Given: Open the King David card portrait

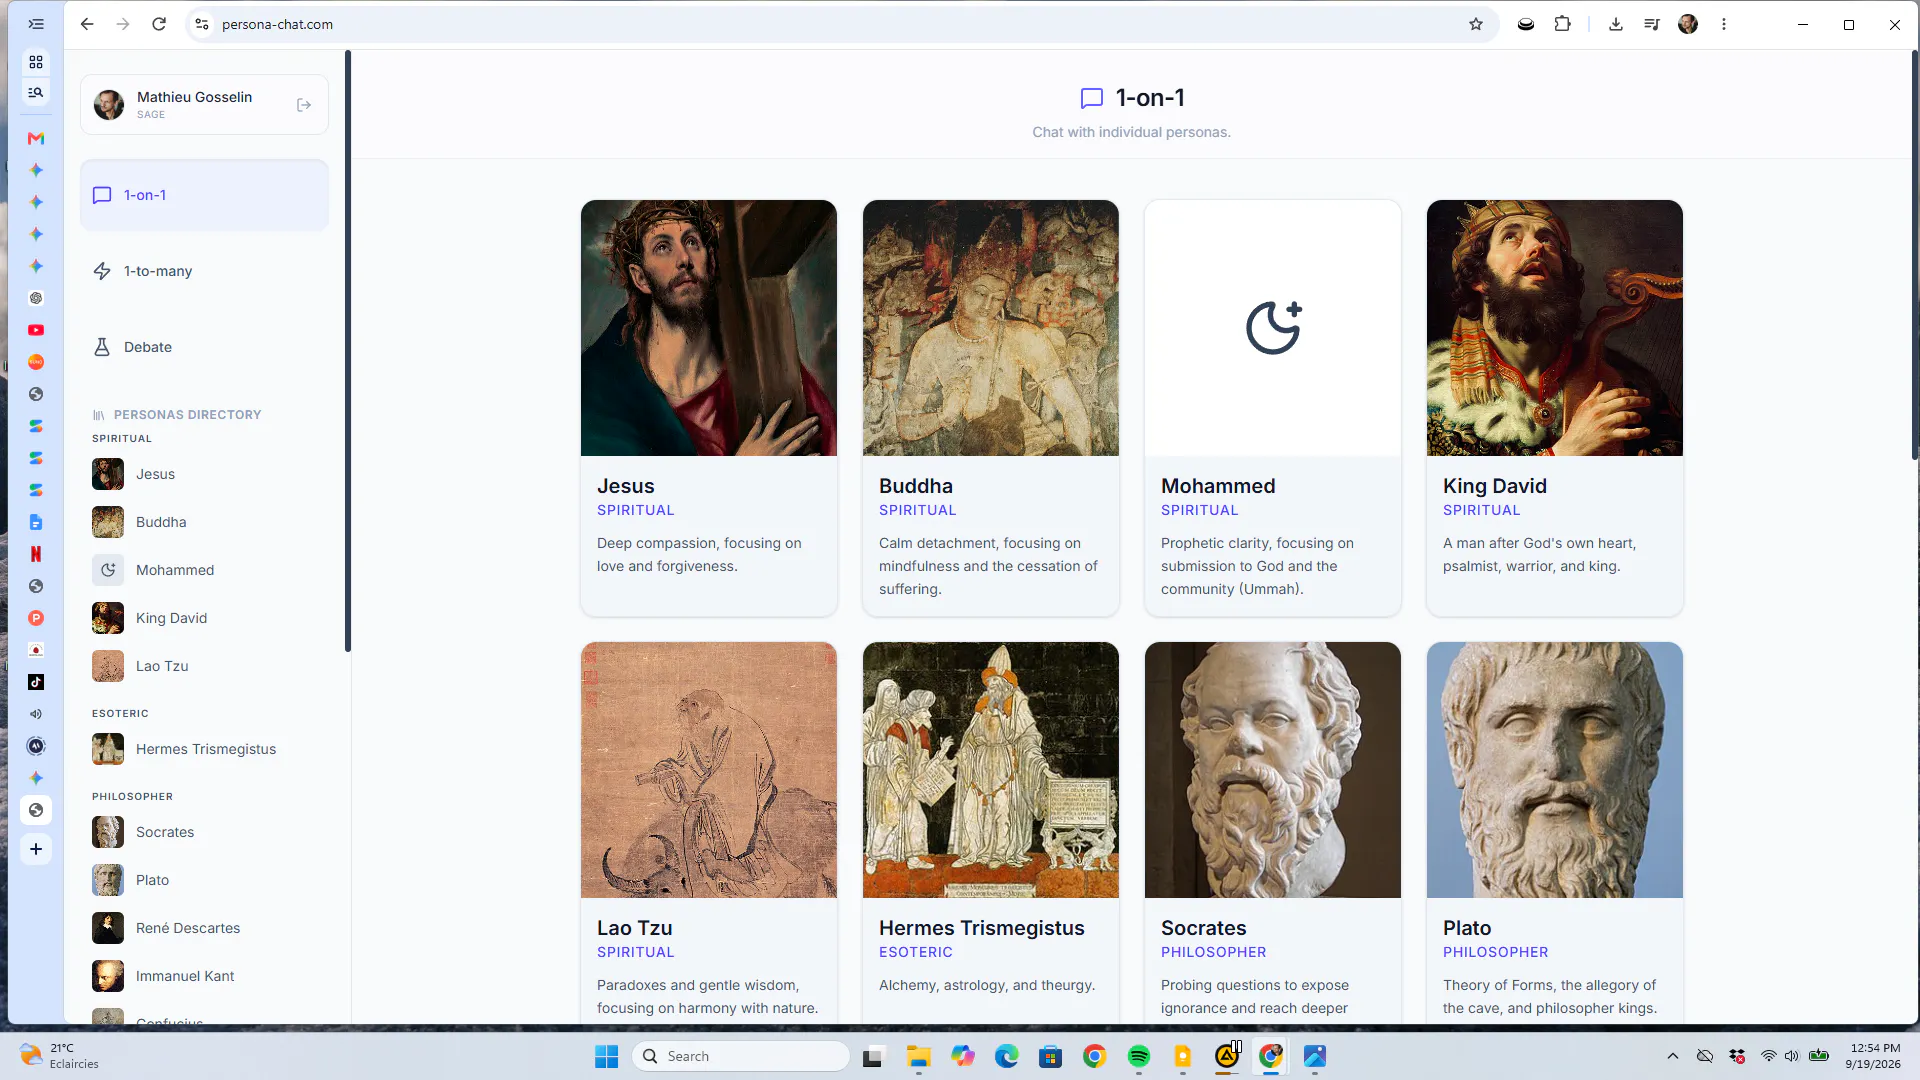Looking at the screenshot, I should point(1555,328).
